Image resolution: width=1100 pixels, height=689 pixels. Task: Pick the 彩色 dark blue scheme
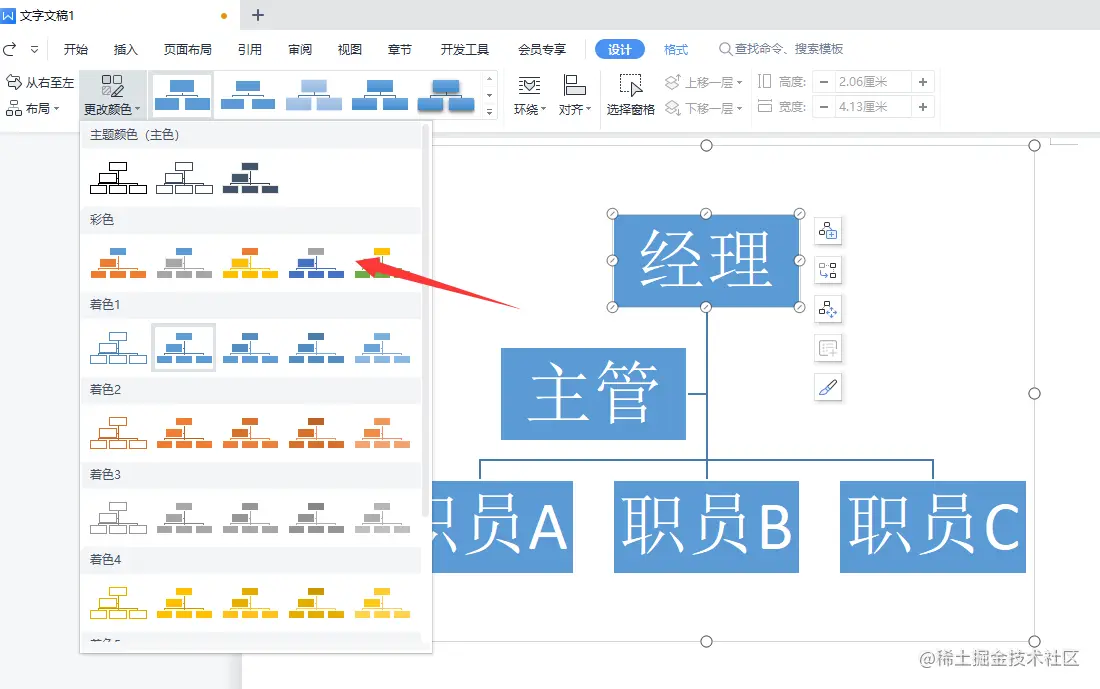[x=316, y=262]
